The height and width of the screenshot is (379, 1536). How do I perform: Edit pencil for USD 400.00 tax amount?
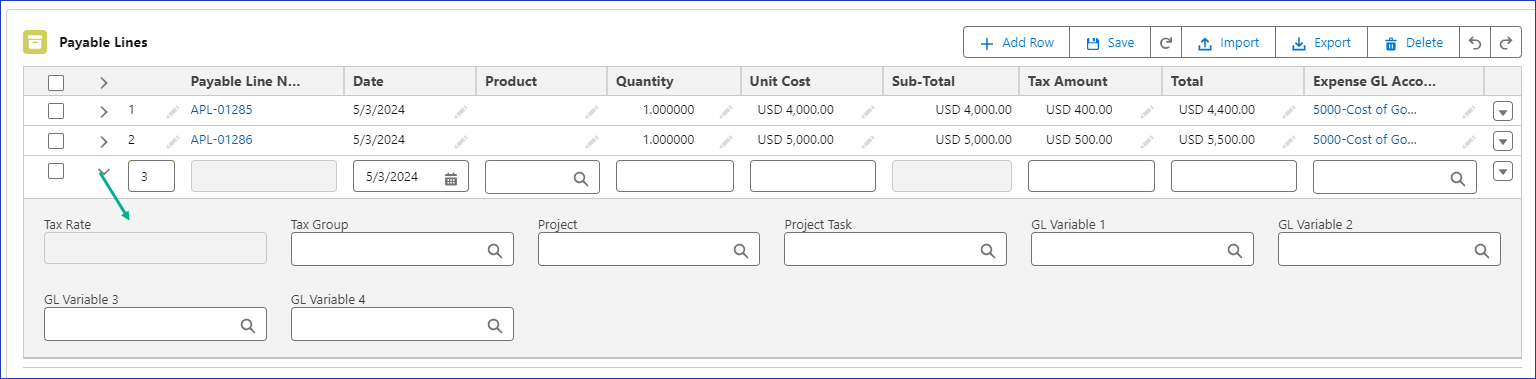pos(1147,112)
